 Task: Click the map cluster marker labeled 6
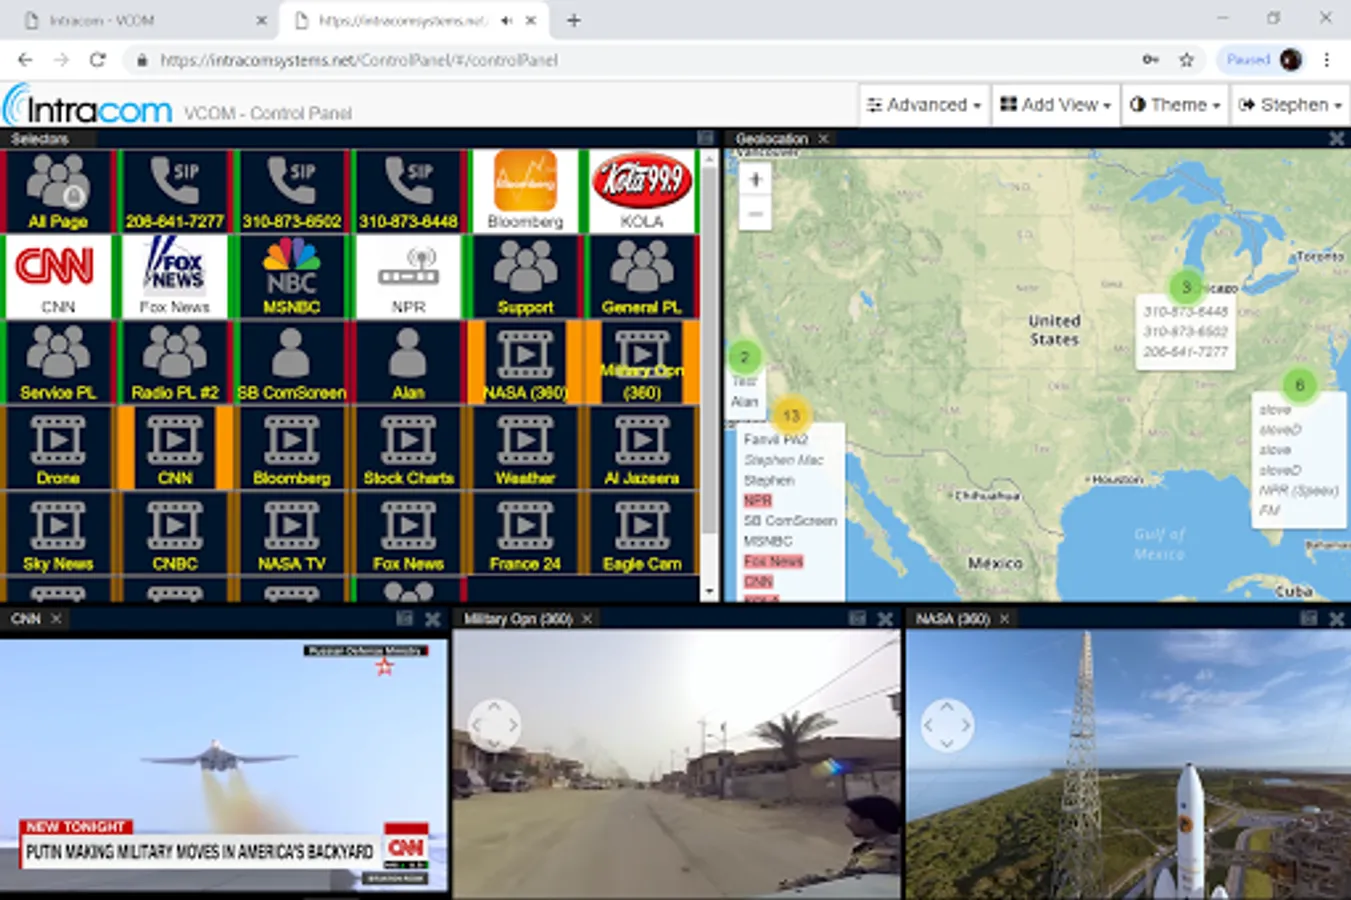[1299, 385]
